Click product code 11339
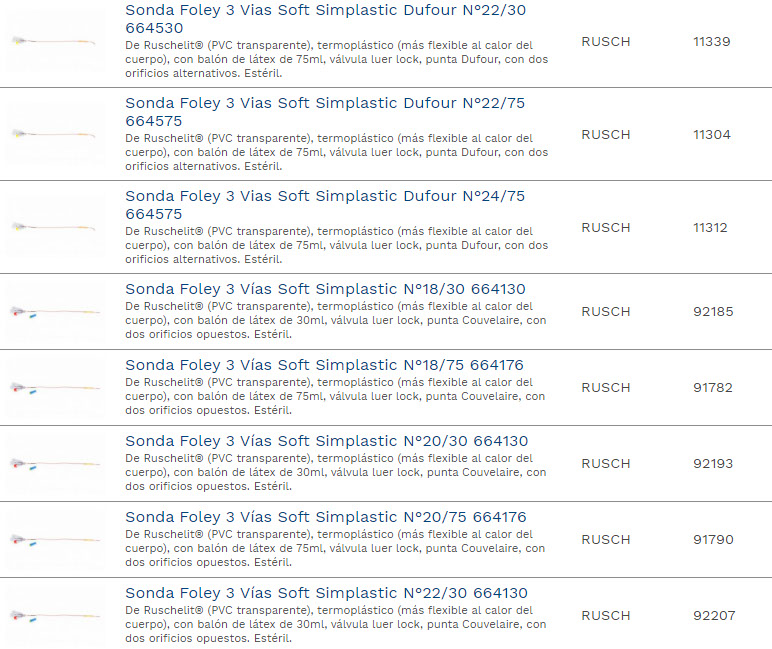This screenshot has height=649, width=772. point(712,42)
